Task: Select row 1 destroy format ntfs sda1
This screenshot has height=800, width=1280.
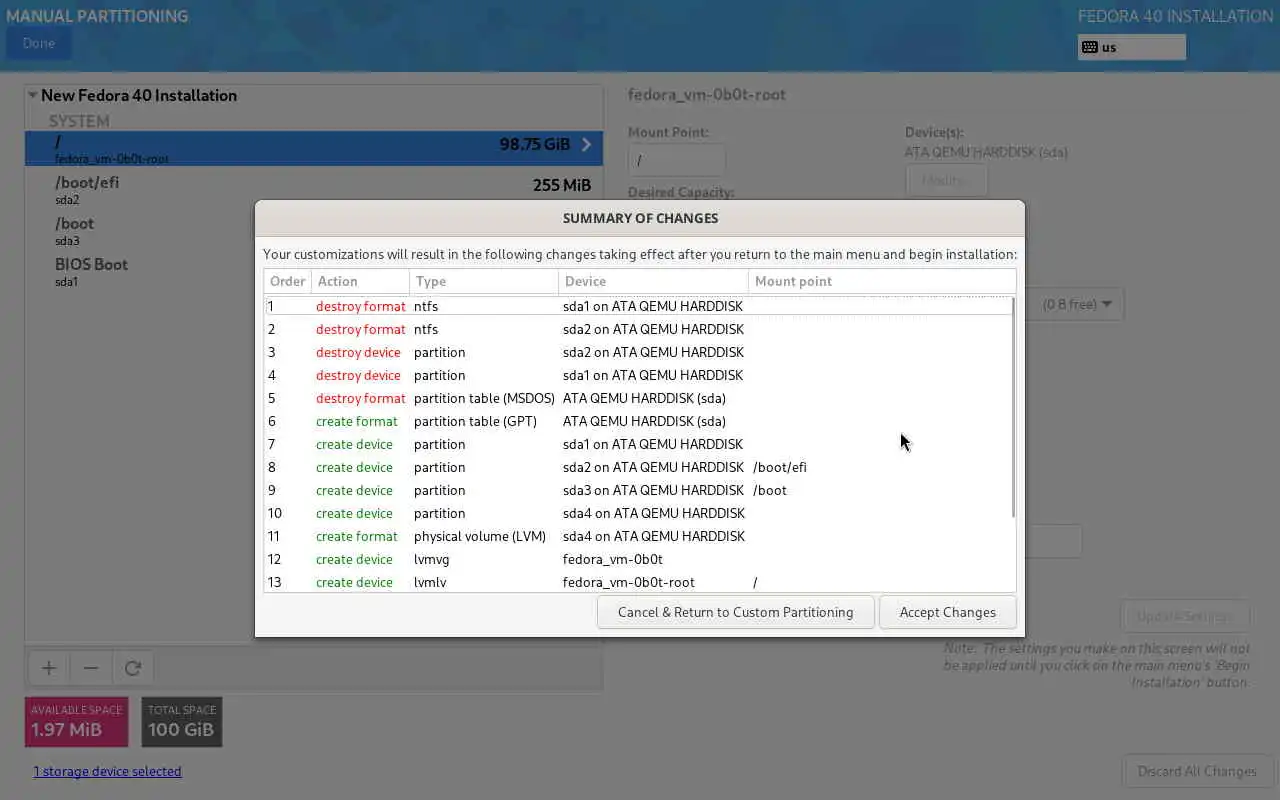Action: [638, 306]
